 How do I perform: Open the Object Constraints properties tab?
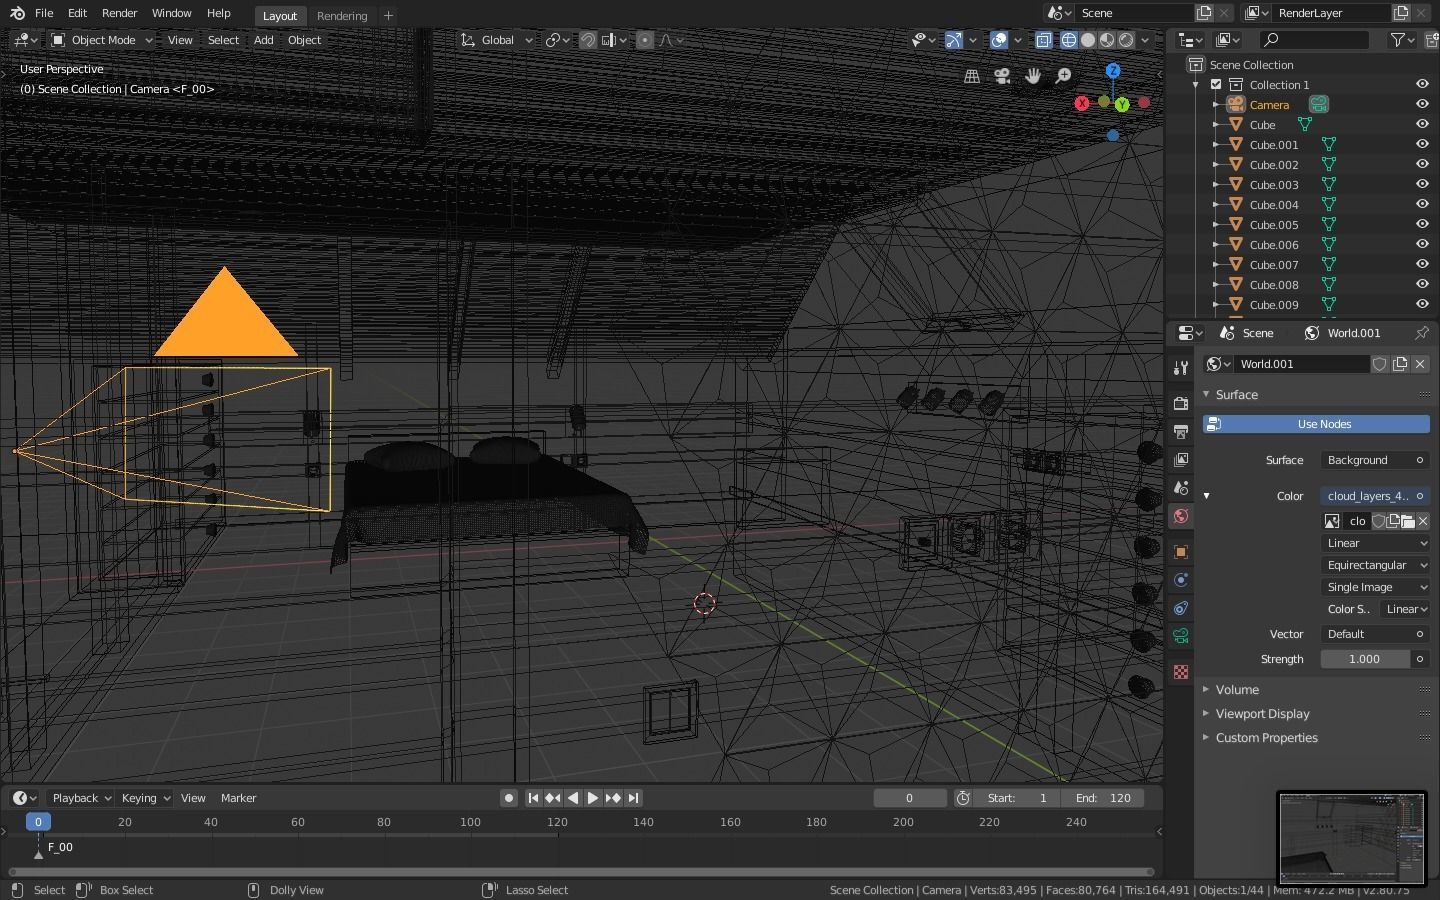(x=1181, y=608)
